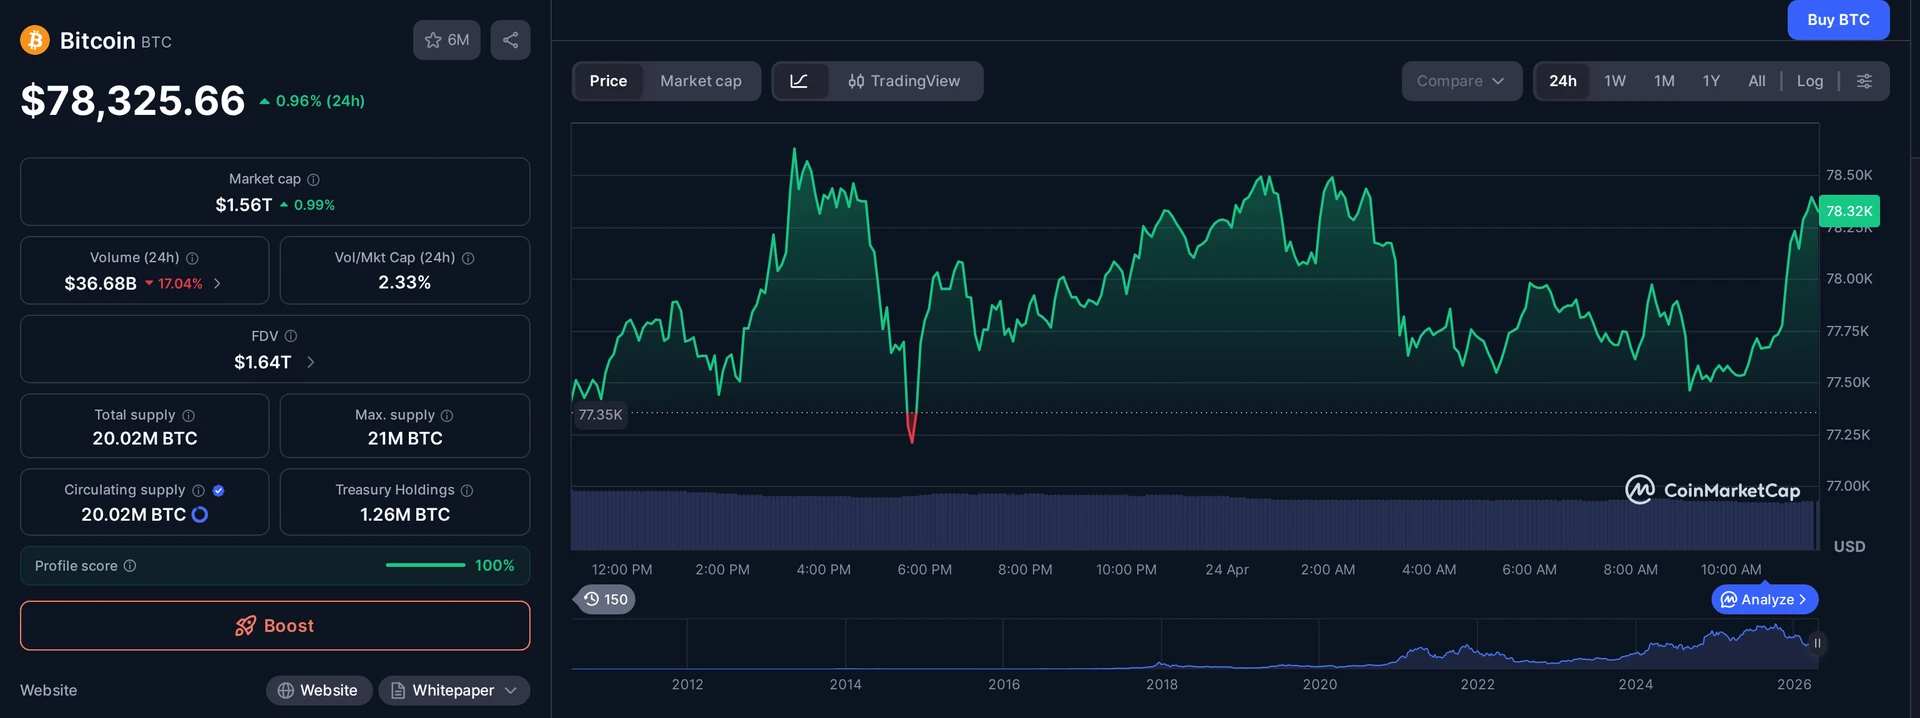Click the 2.33% Vol/Mkt Cap value
This screenshot has width=1920, height=718.
(x=405, y=283)
